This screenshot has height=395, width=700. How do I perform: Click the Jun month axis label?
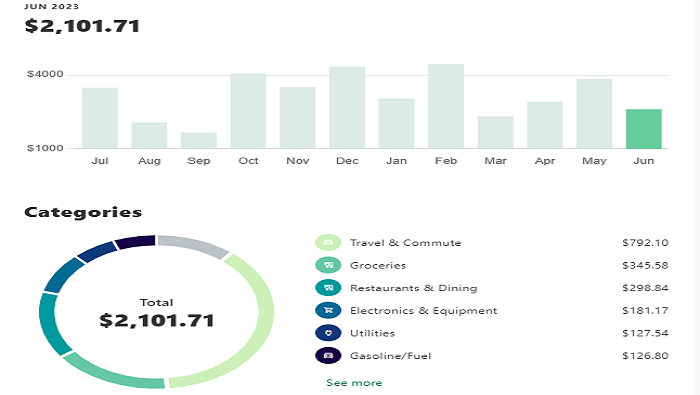(644, 161)
